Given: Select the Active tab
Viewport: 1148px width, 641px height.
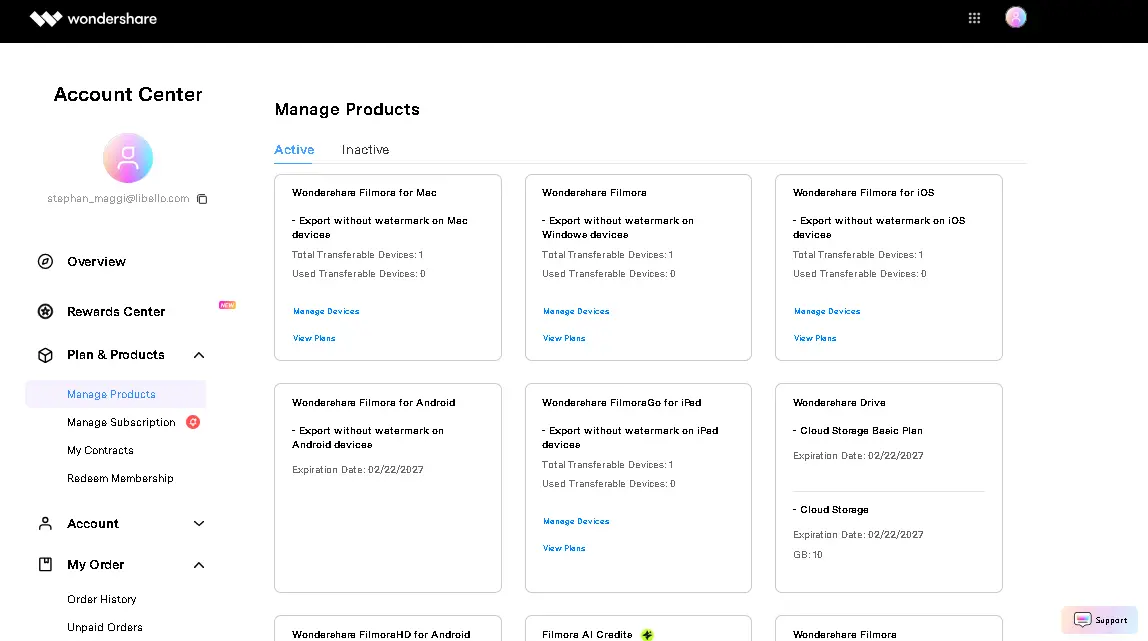Looking at the screenshot, I should [294, 149].
